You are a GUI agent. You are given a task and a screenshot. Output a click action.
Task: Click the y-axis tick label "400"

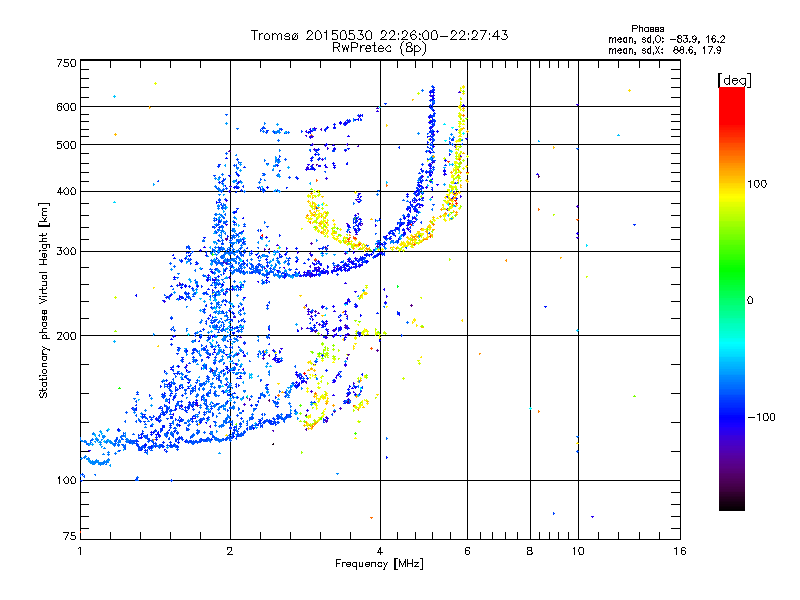click(66, 191)
